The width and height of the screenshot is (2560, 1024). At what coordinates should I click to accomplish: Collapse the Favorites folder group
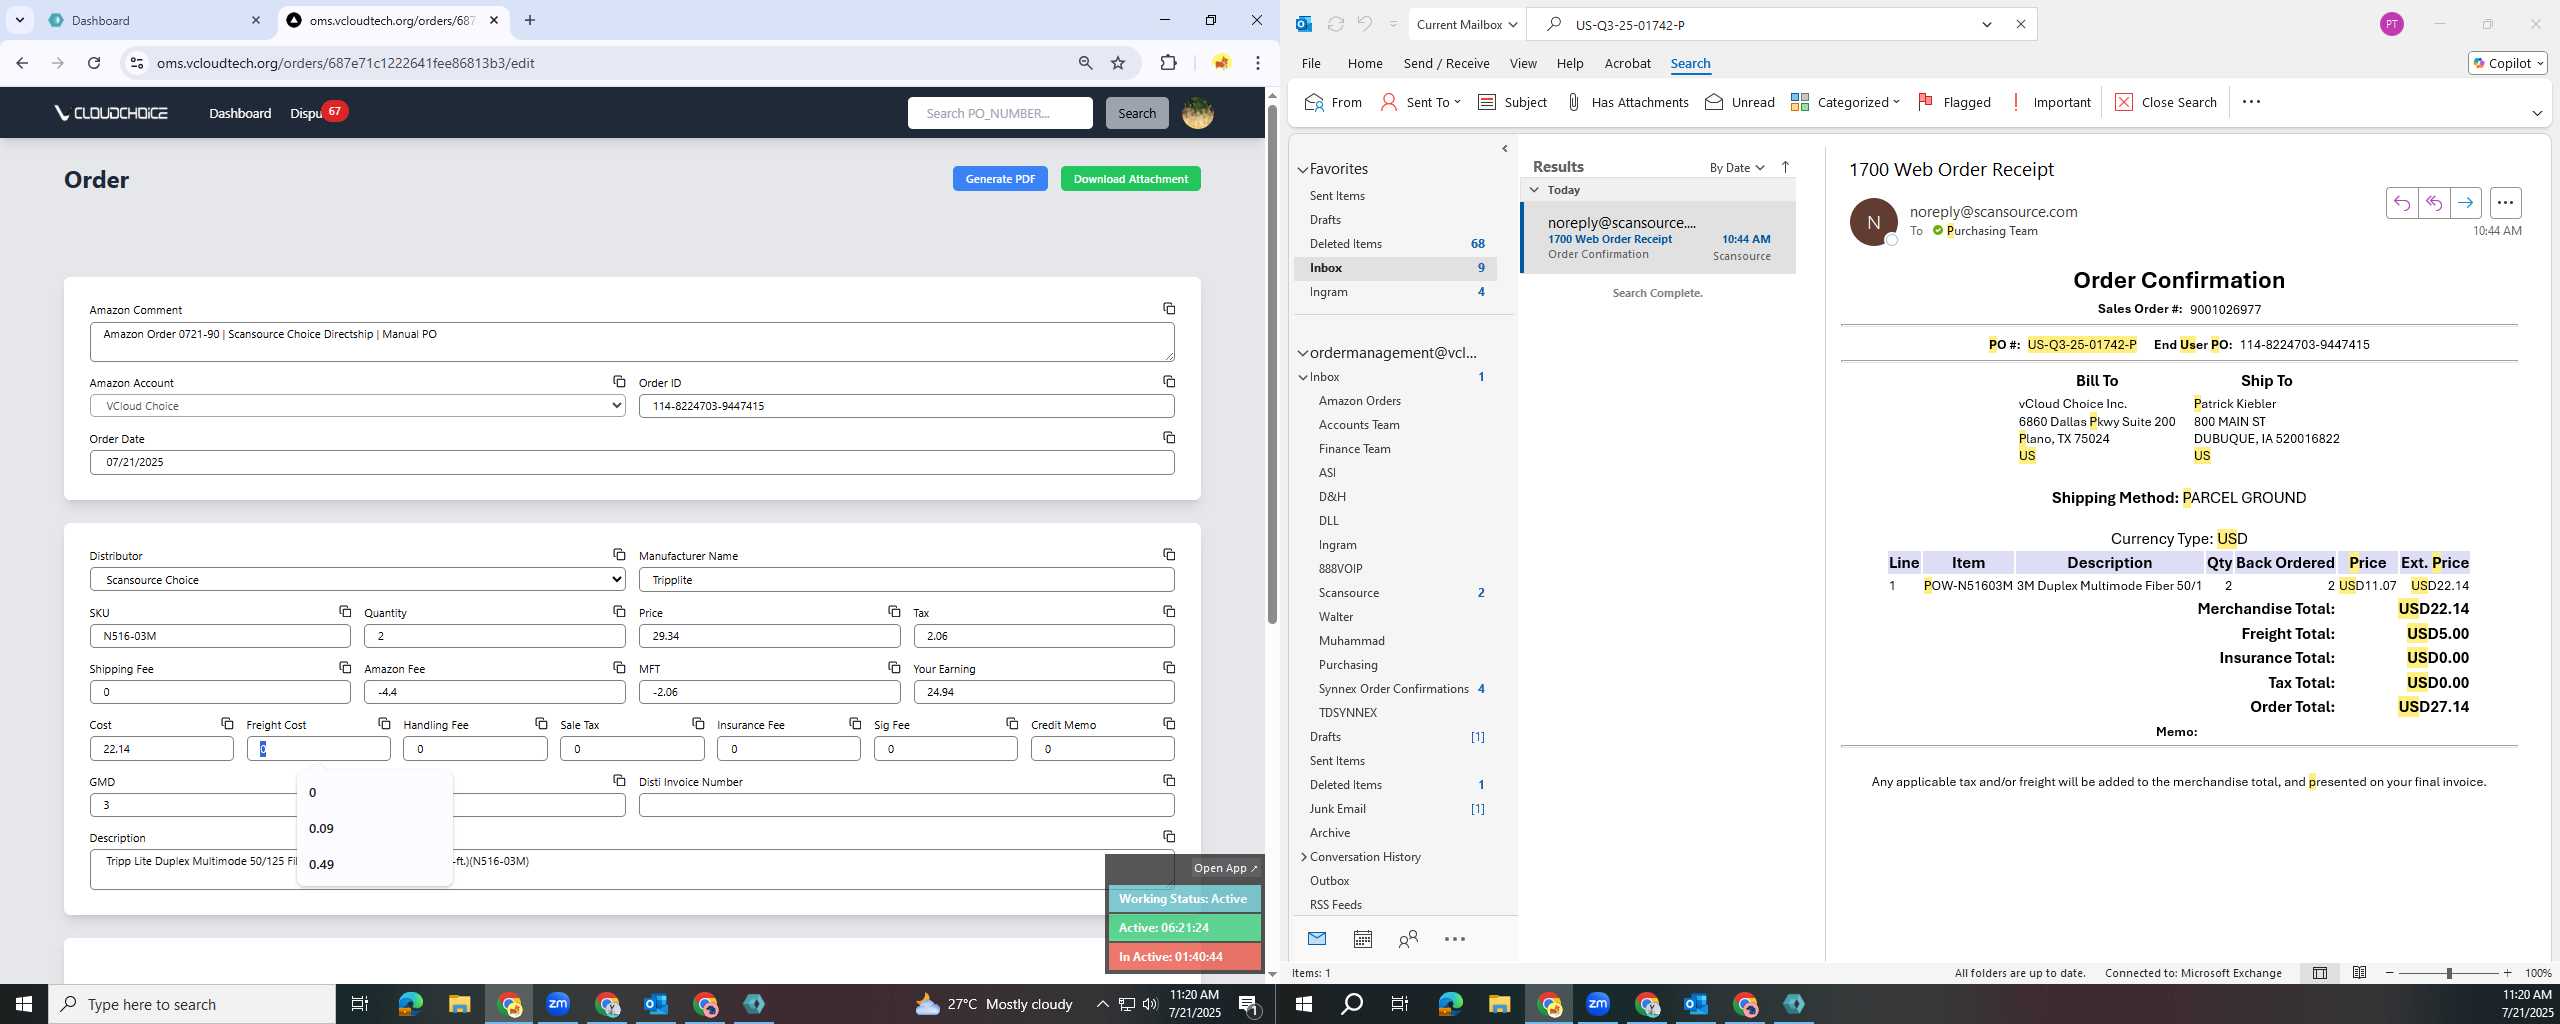(1303, 169)
